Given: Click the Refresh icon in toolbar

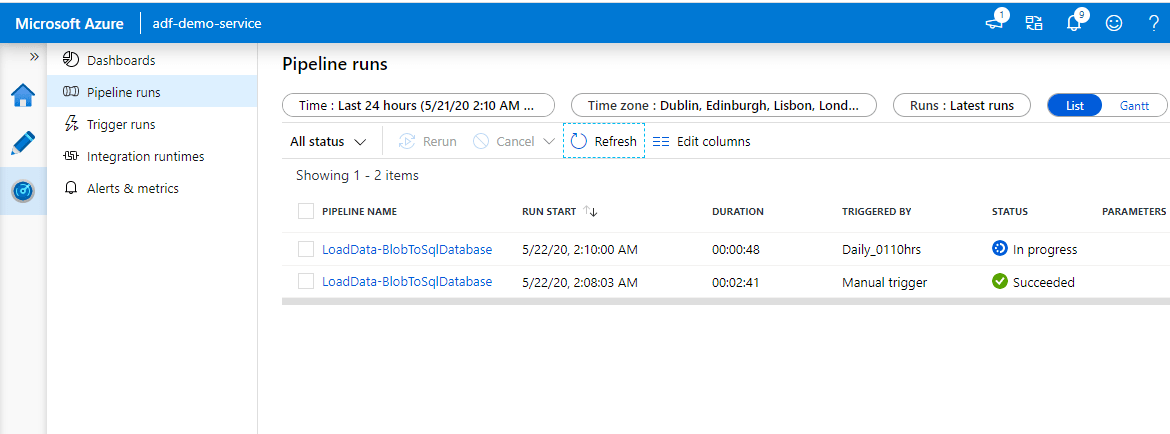Looking at the screenshot, I should tap(579, 141).
